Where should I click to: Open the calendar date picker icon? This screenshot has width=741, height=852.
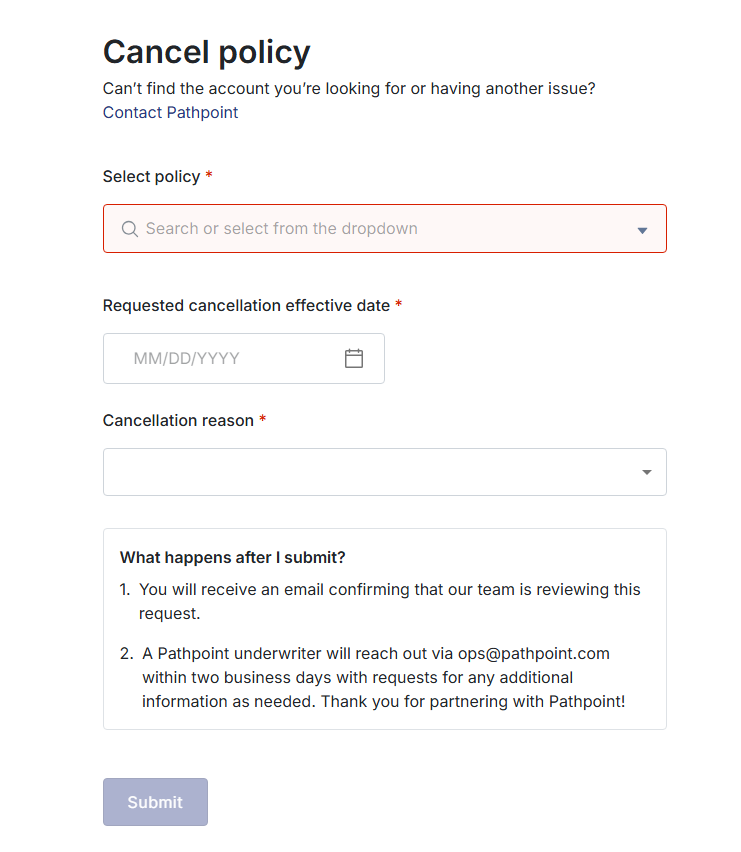point(354,358)
